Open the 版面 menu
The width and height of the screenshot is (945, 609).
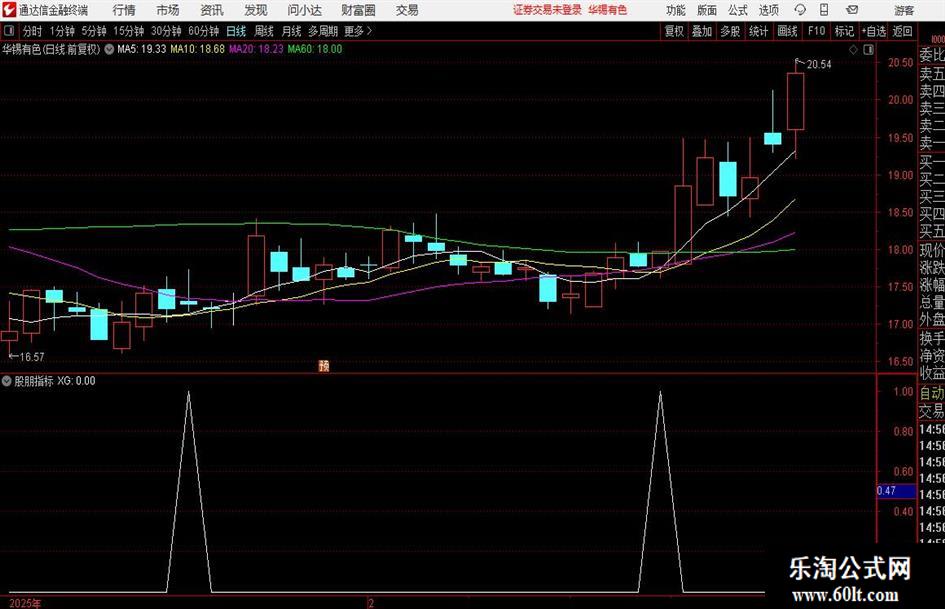point(707,10)
